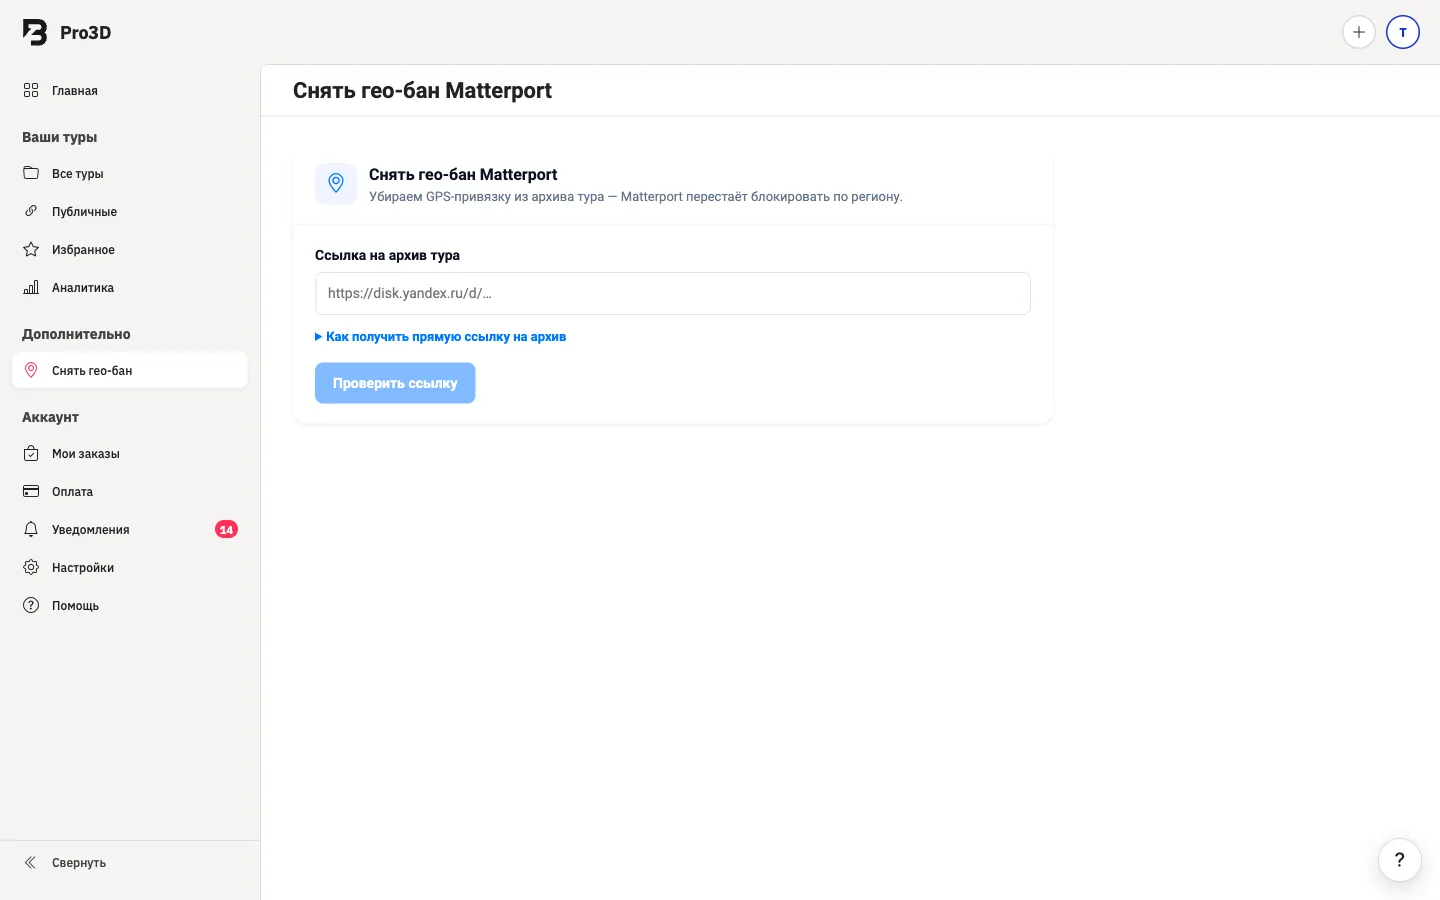Click the plus button in the header

[x=1358, y=32]
